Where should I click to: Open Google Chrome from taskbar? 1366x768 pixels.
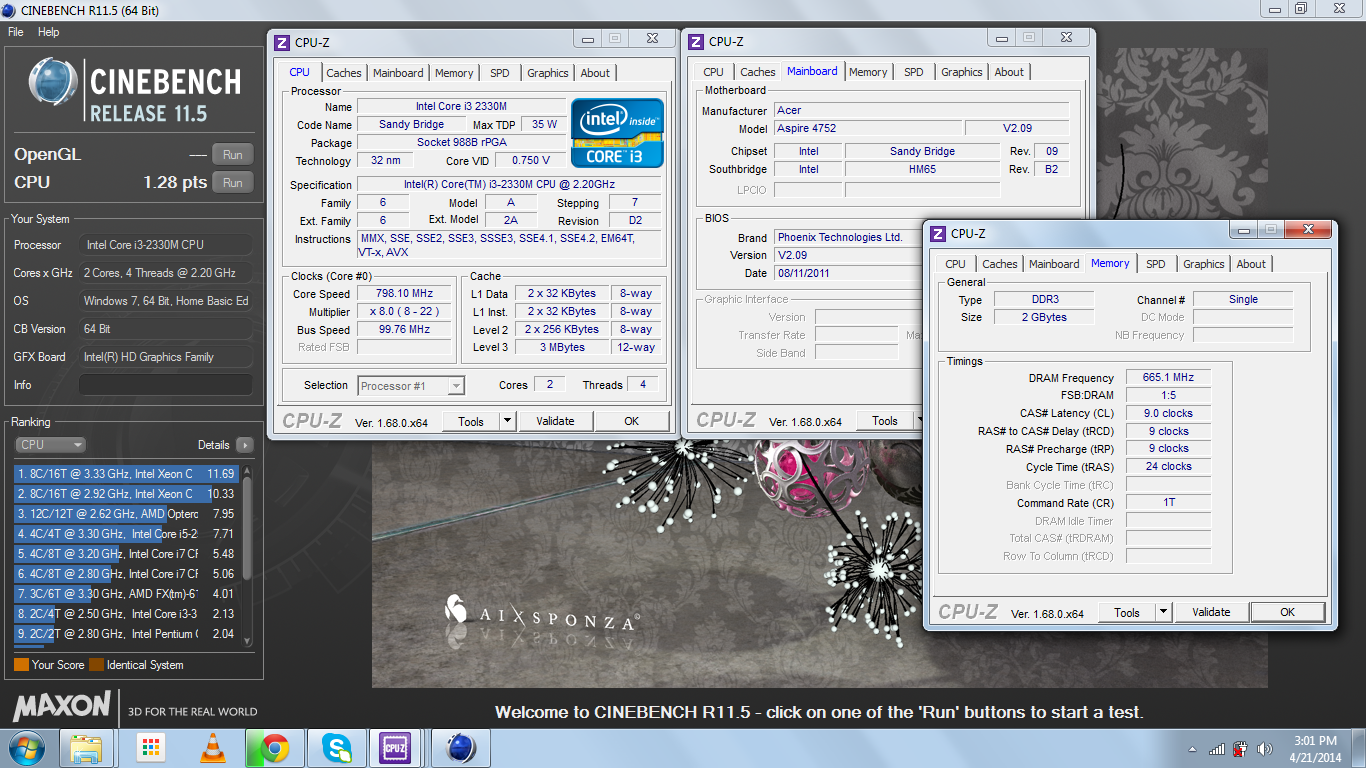[x=275, y=748]
